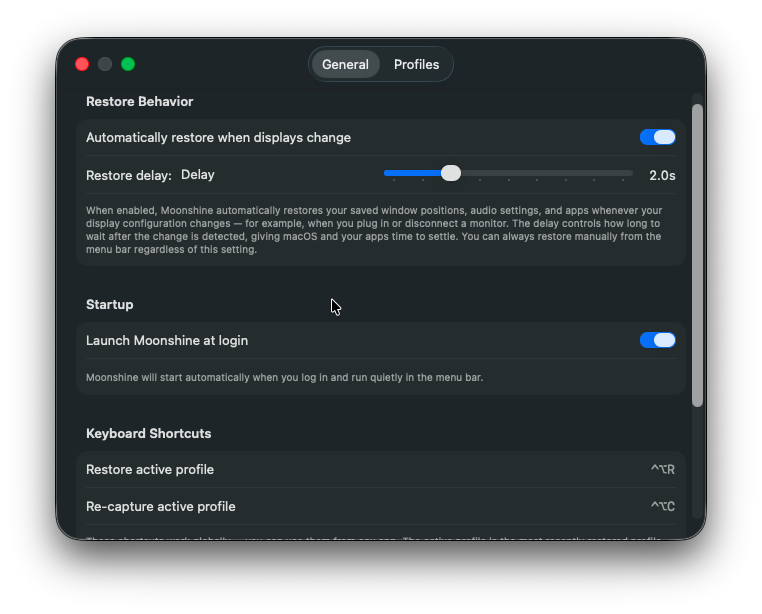
Task: Click the Startup section heading
Action: coord(109,304)
